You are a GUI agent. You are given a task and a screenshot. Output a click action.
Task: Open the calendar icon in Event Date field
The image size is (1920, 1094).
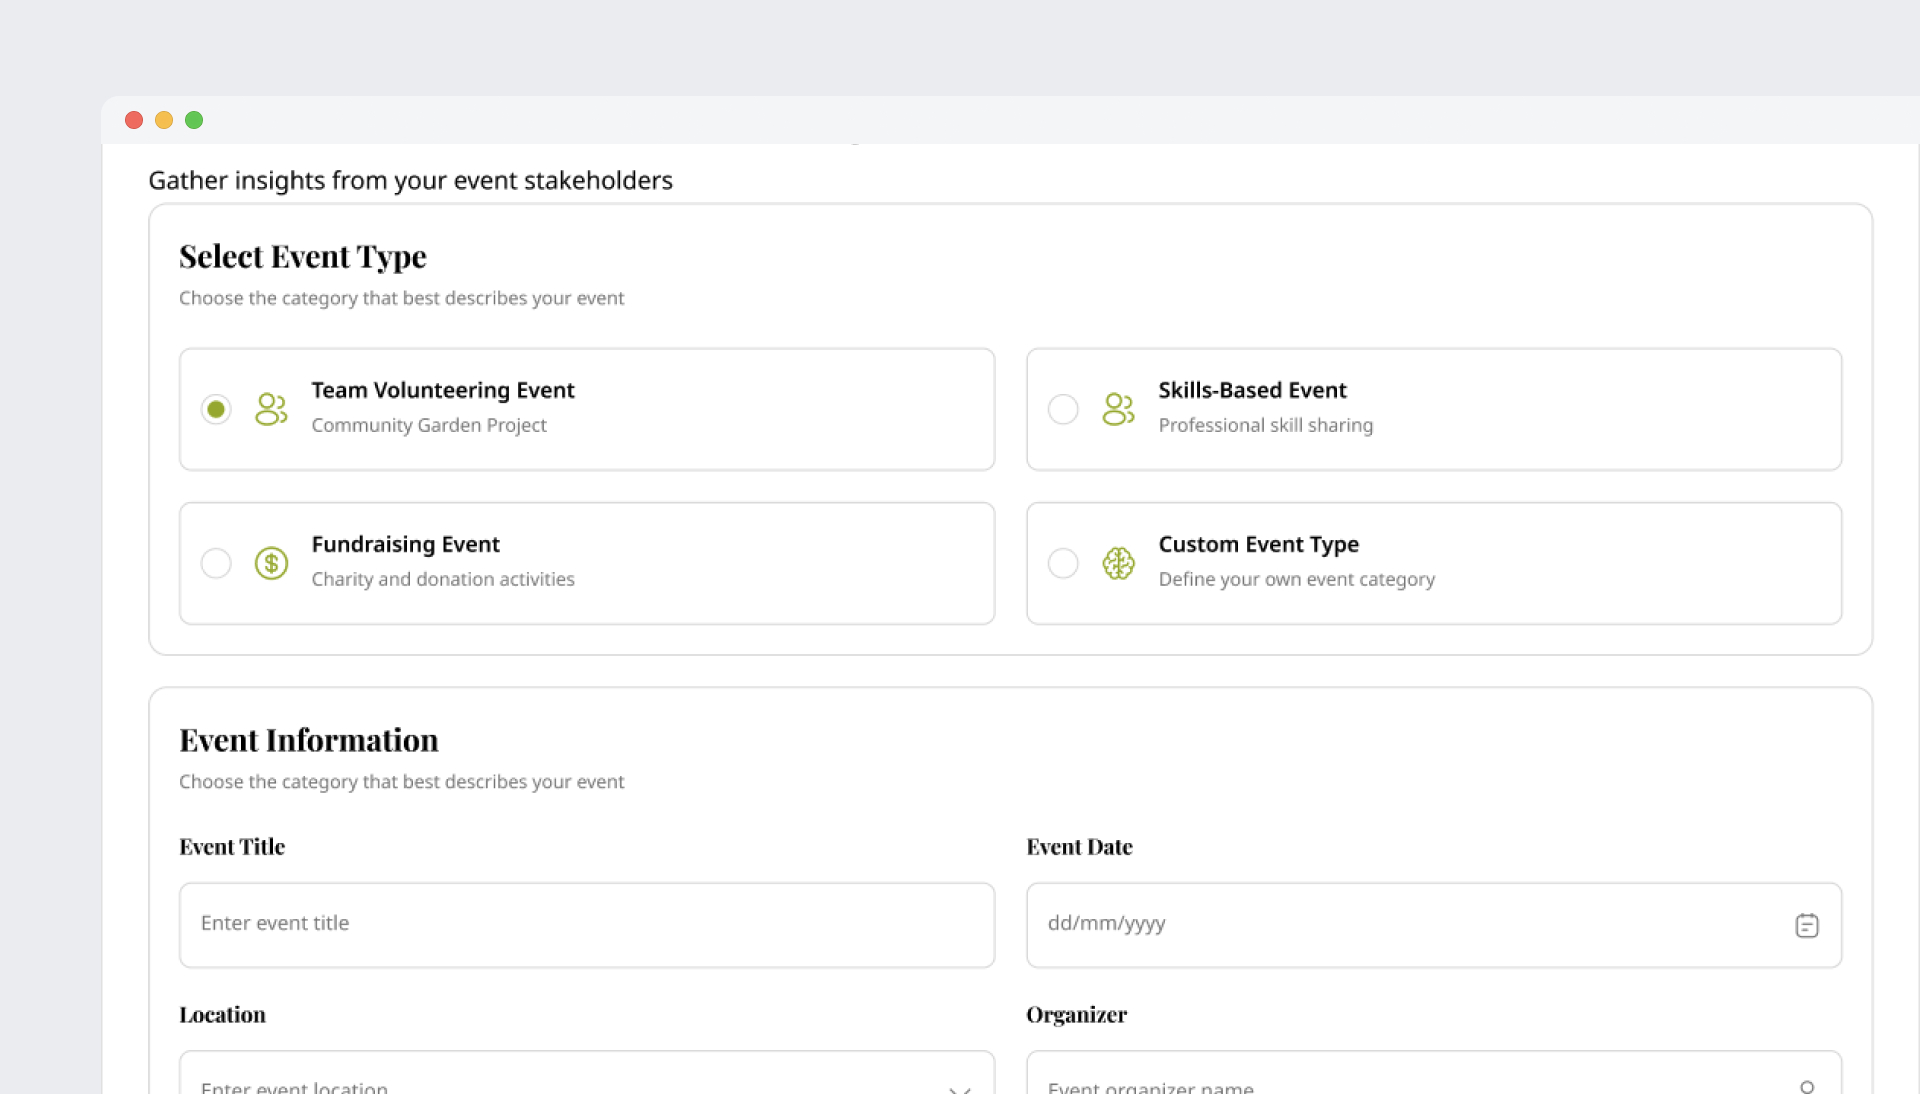[x=1806, y=925]
